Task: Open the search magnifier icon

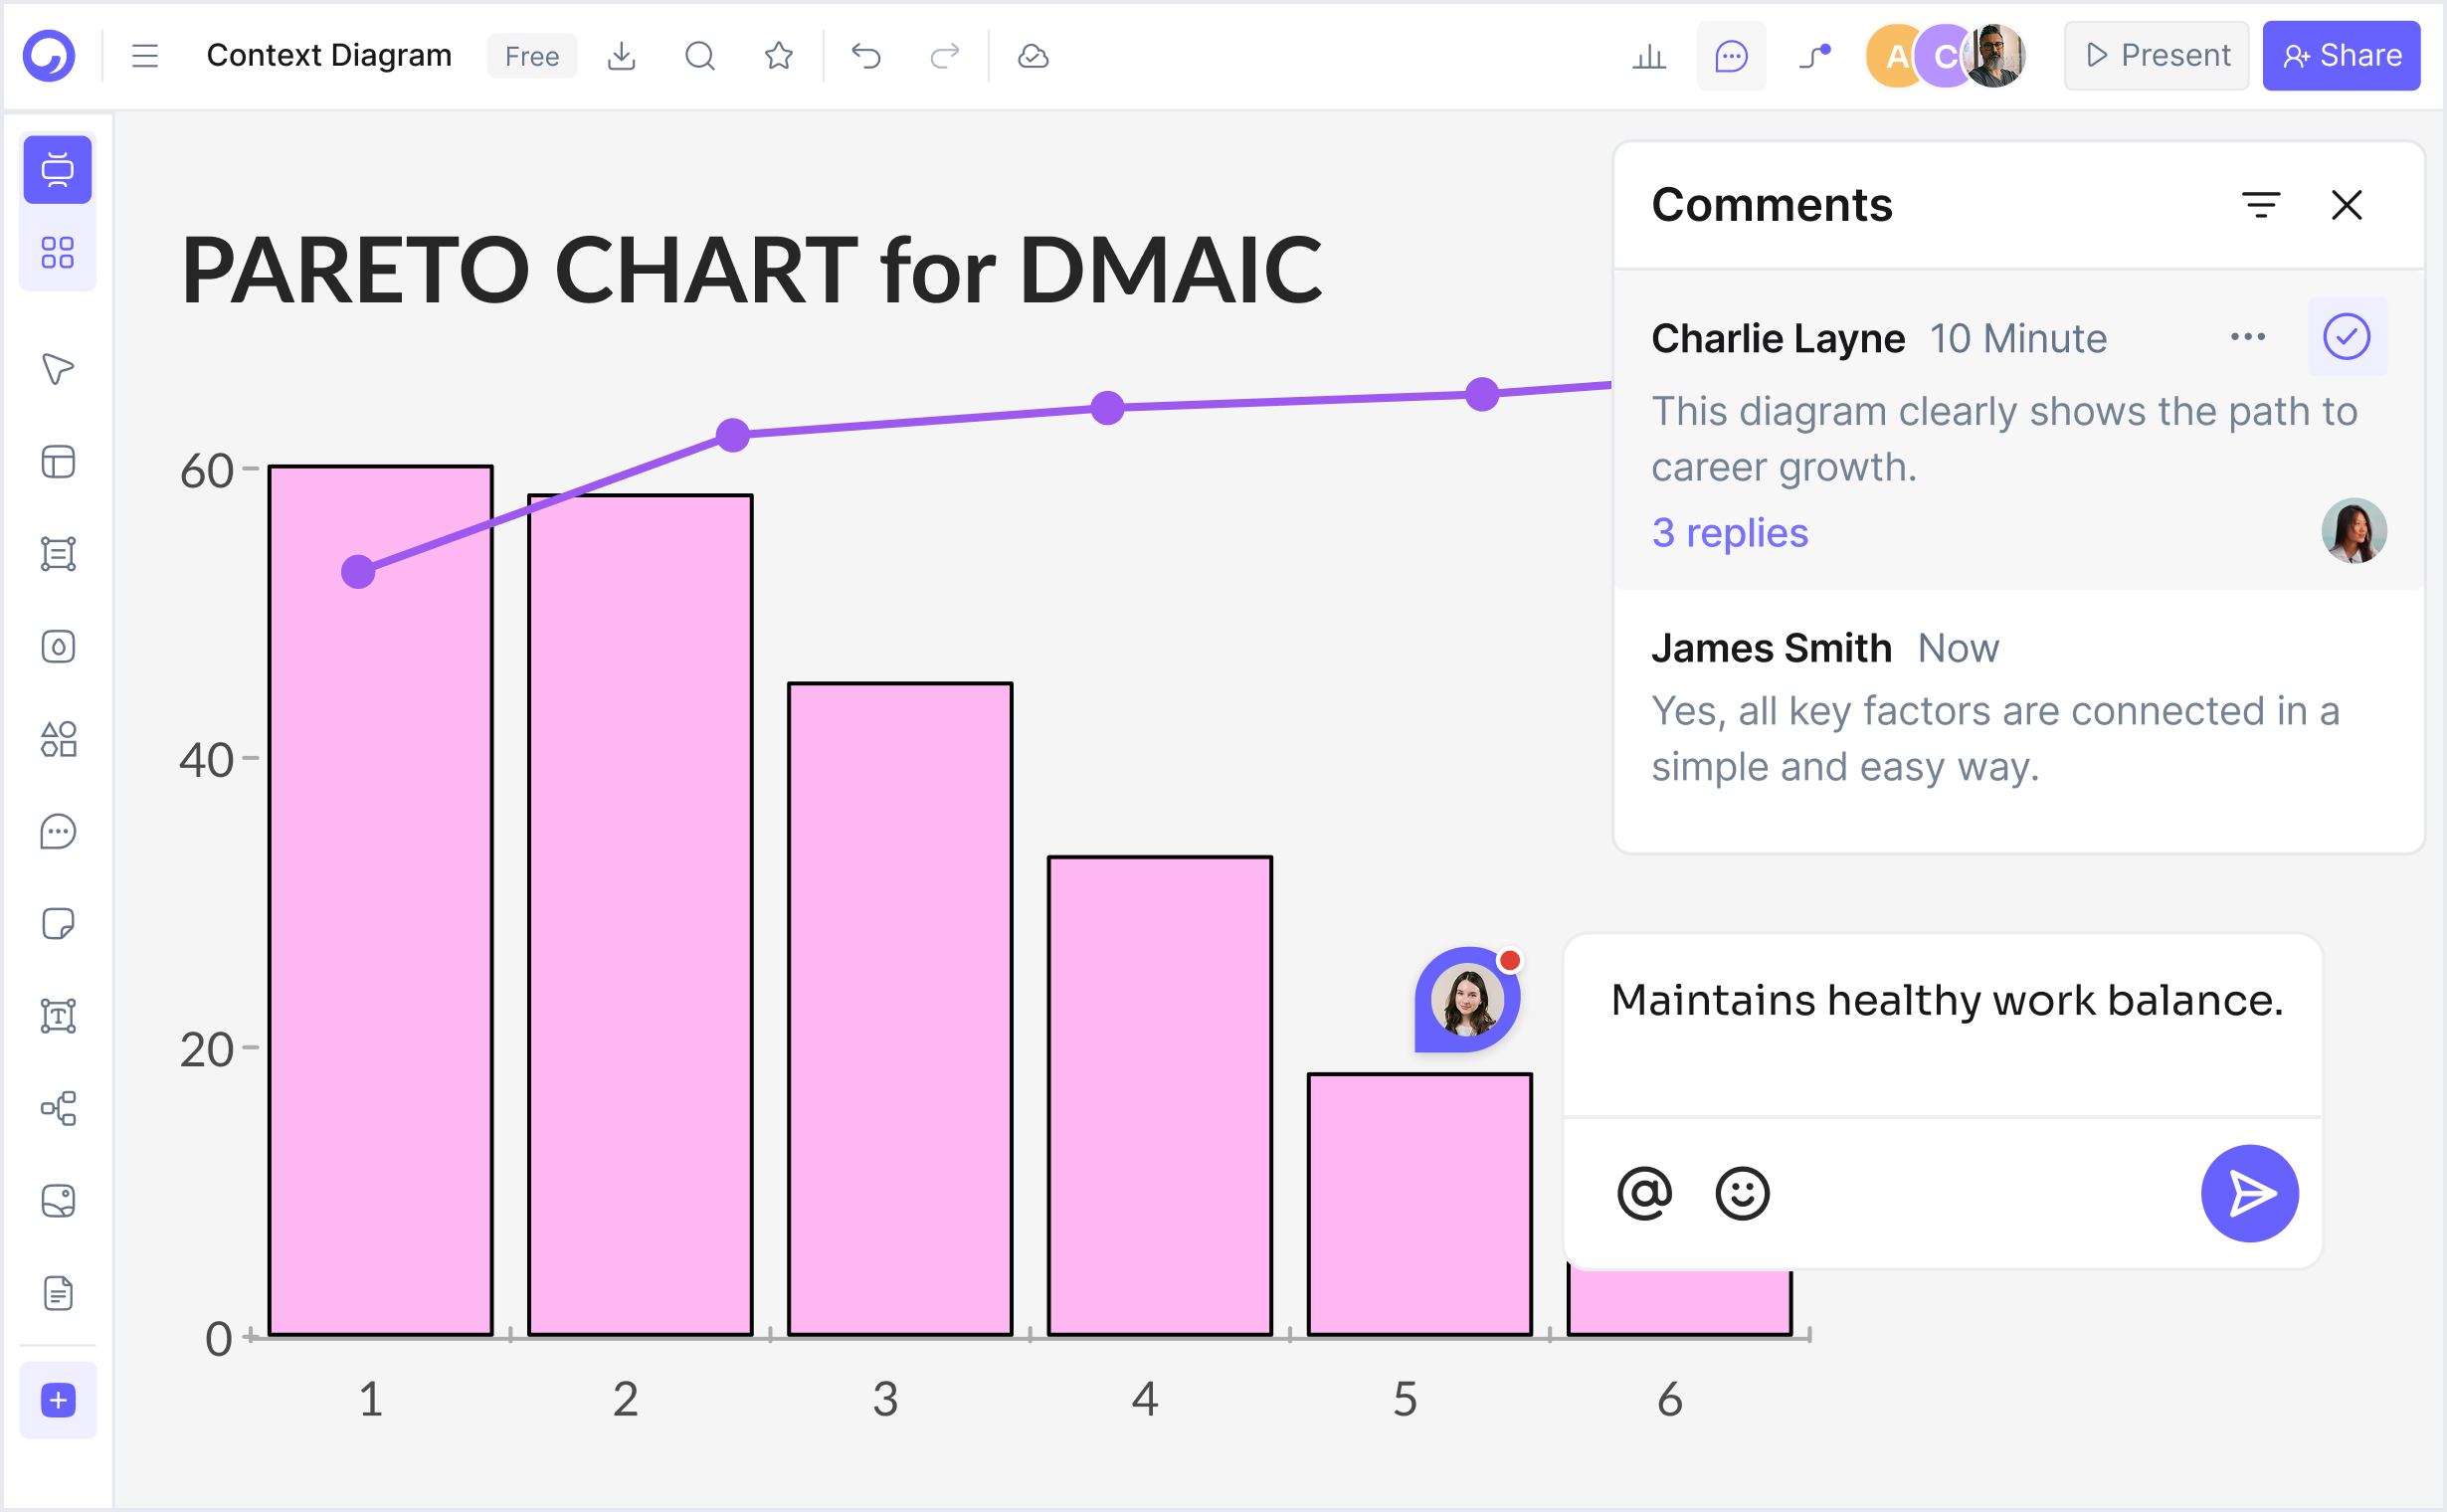Action: [x=700, y=56]
